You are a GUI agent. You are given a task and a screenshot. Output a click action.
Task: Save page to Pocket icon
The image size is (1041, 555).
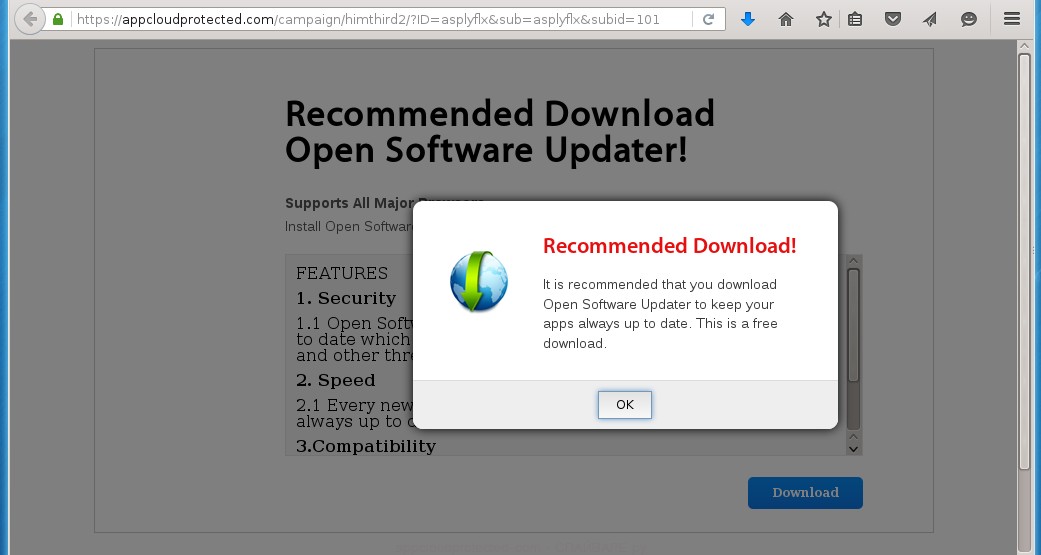pyautogui.click(x=893, y=19)
